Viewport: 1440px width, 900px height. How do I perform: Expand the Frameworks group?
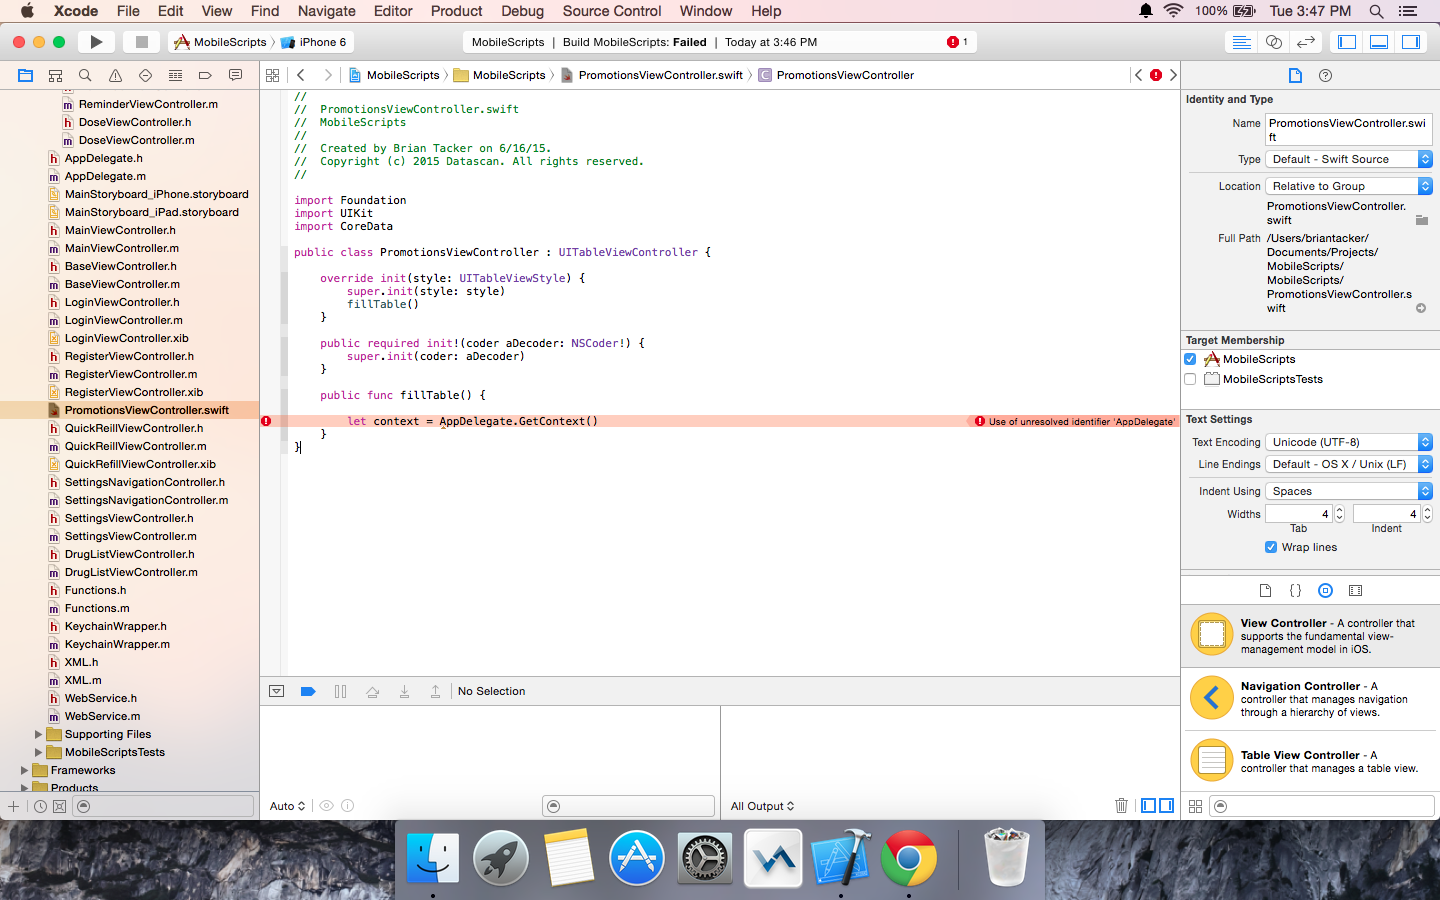click(25, 770)
